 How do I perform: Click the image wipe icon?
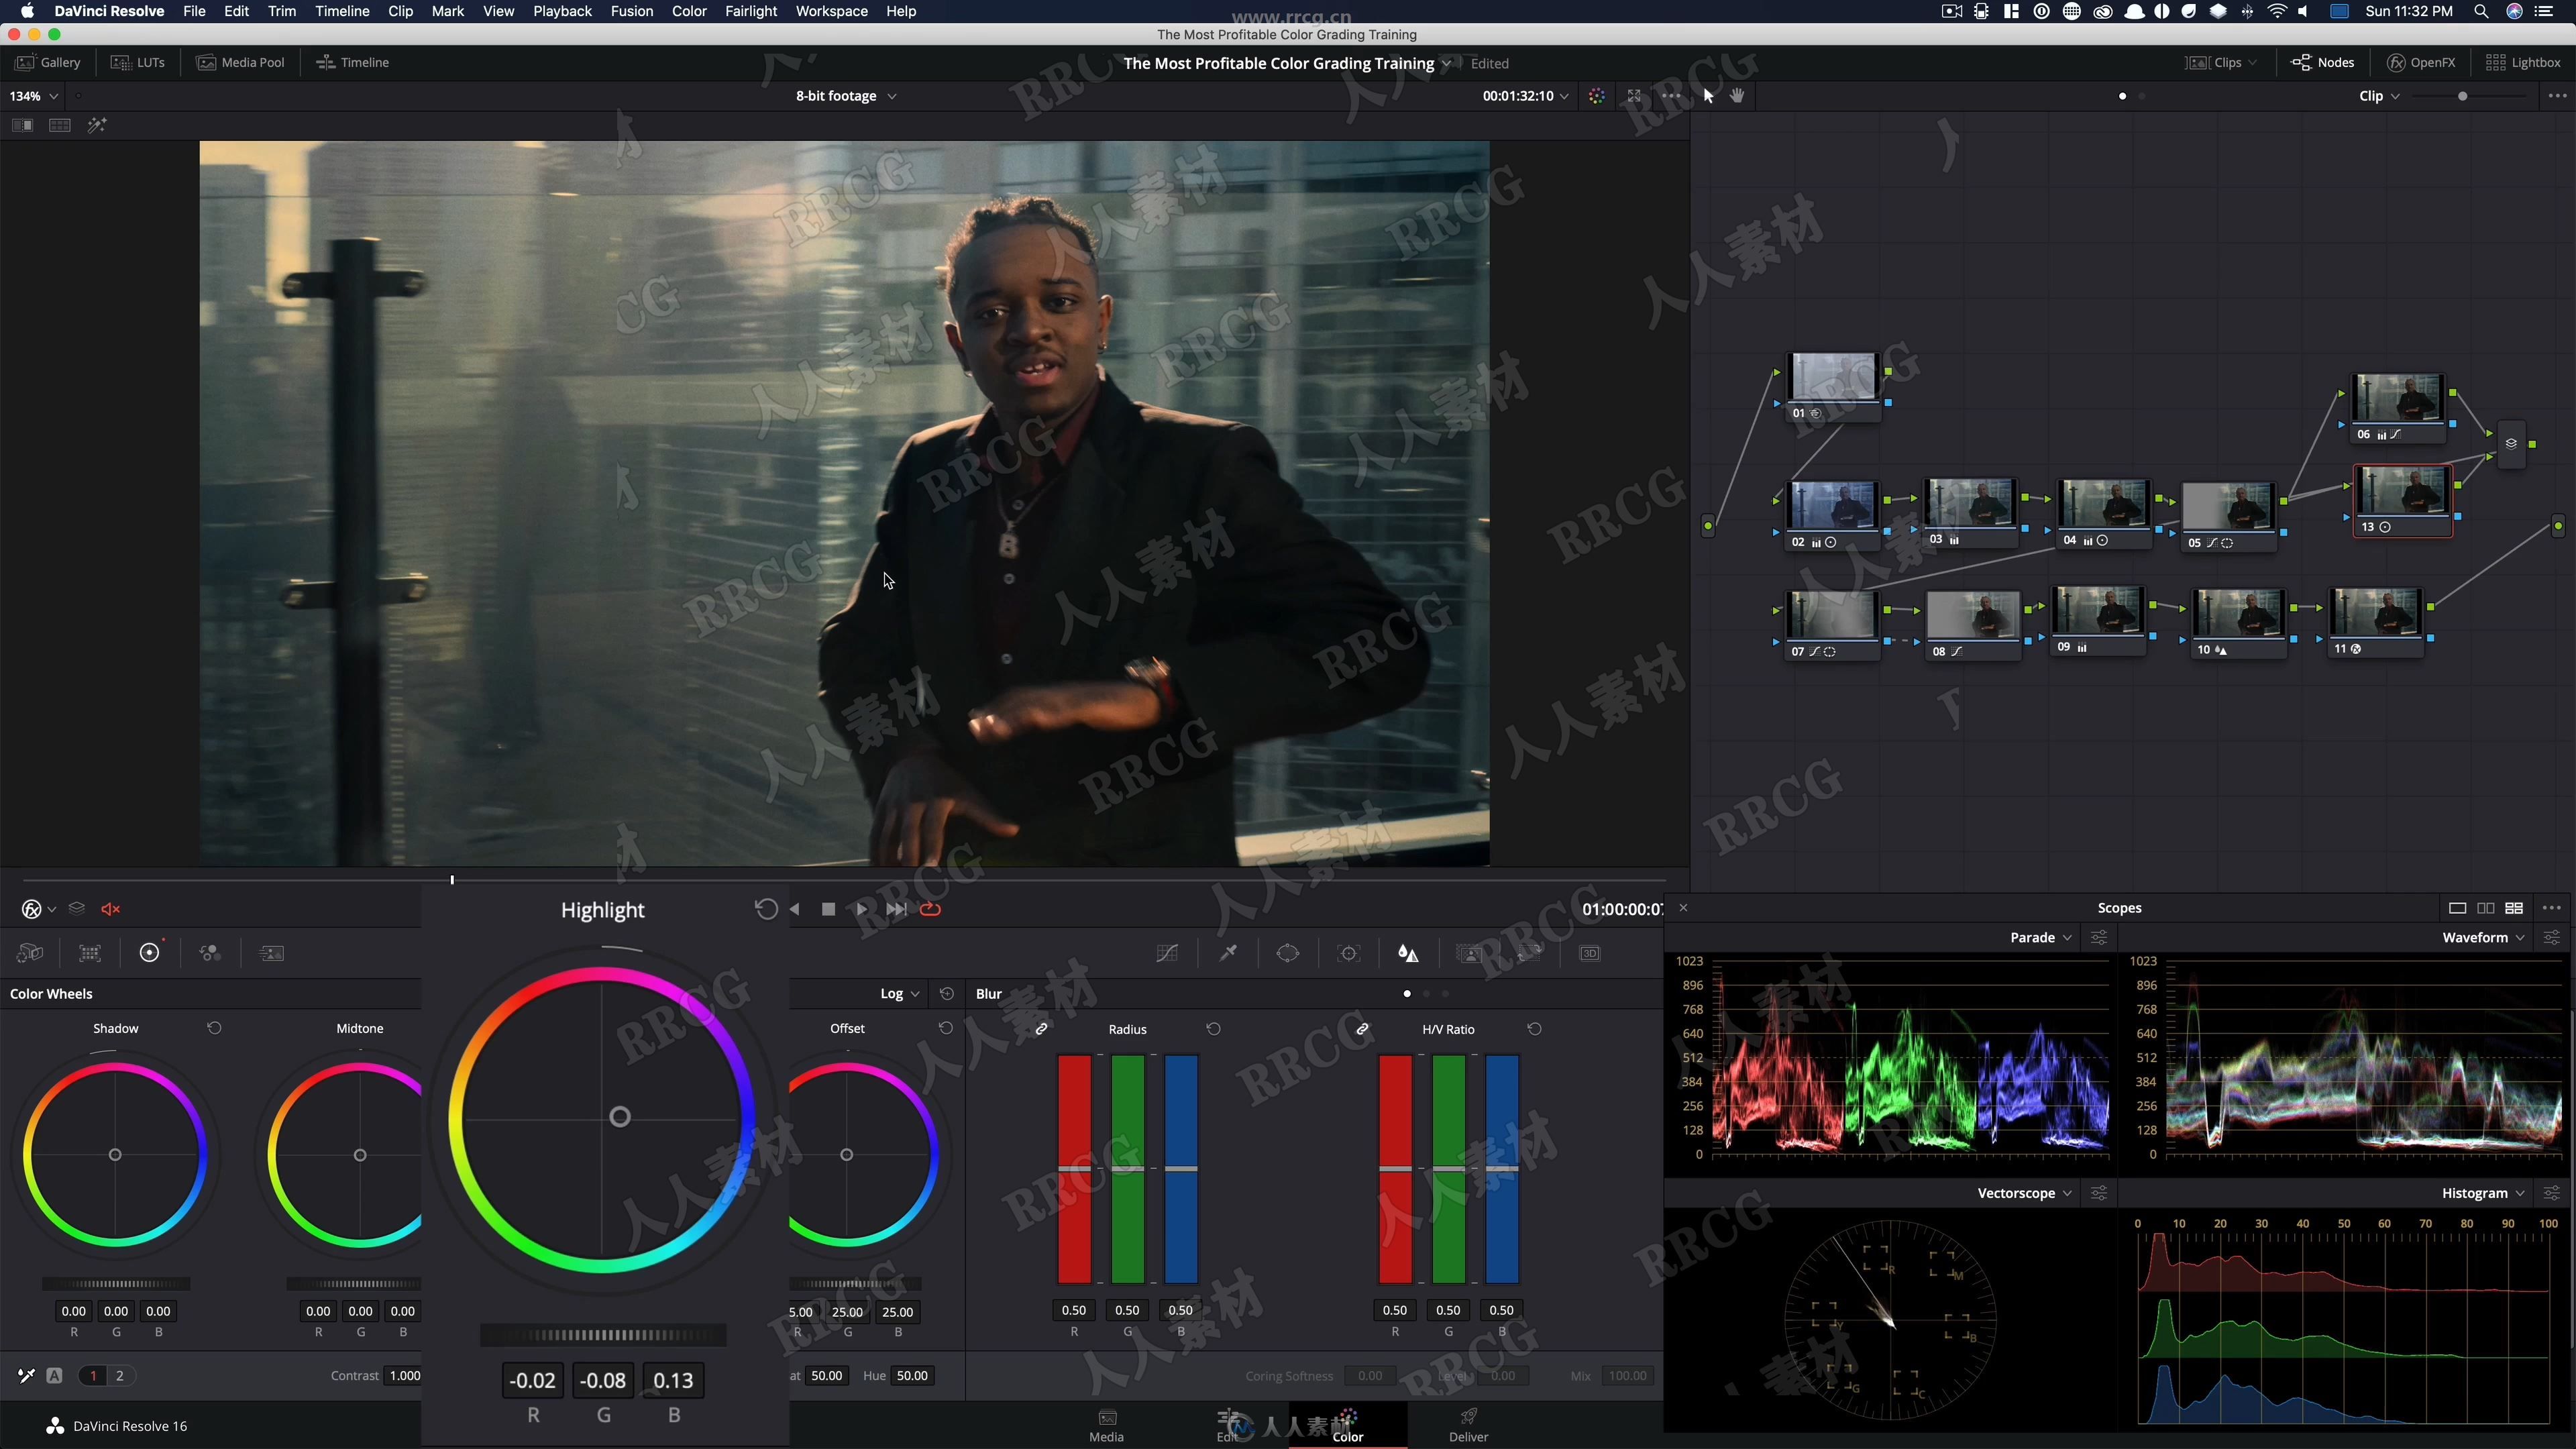[22, 125]
